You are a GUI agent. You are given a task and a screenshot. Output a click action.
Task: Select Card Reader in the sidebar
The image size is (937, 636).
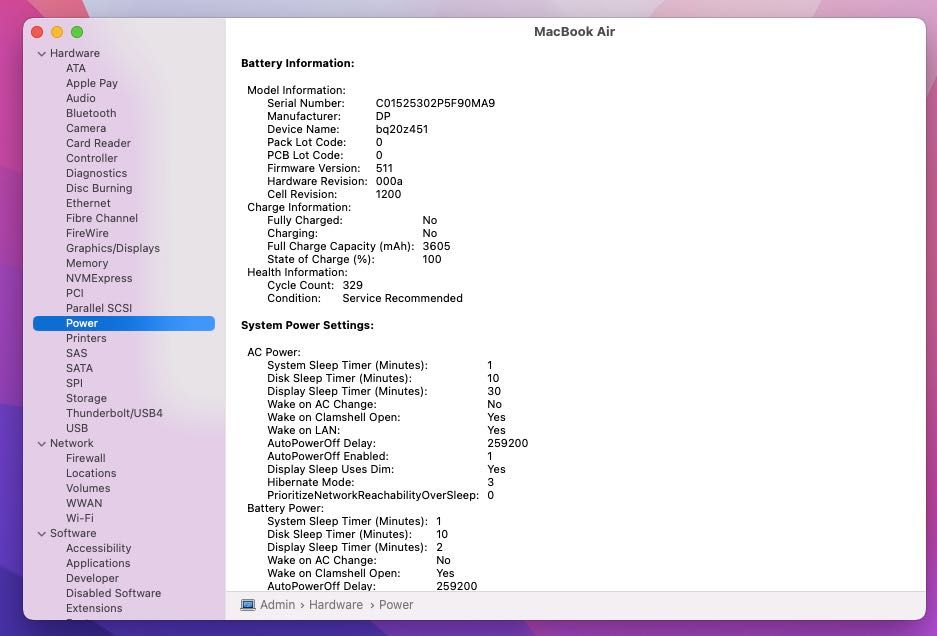pos(98,143)
